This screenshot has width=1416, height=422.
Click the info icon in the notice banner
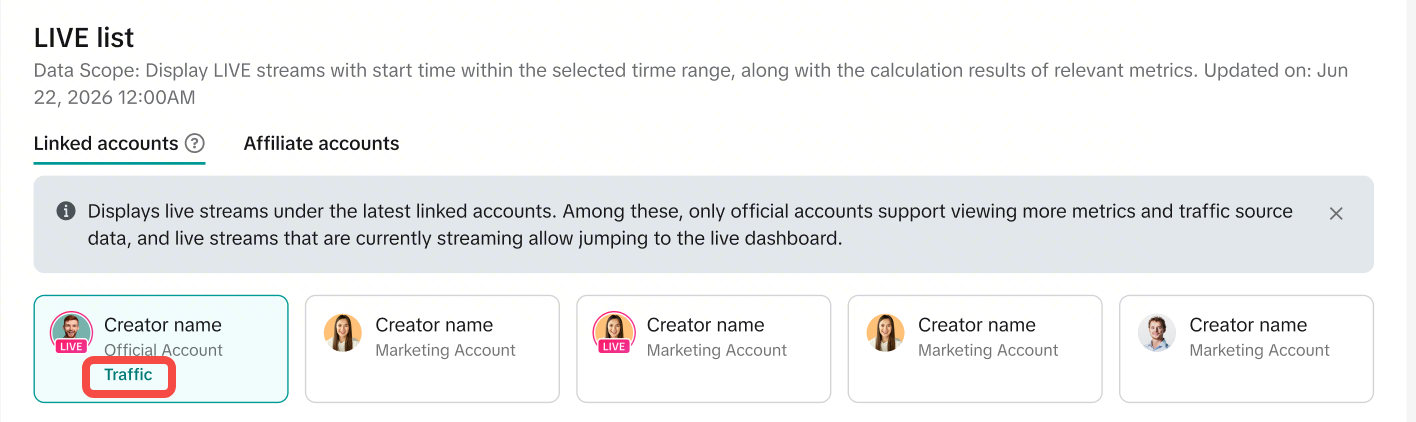pyautogui.click(x=66, y=211)
